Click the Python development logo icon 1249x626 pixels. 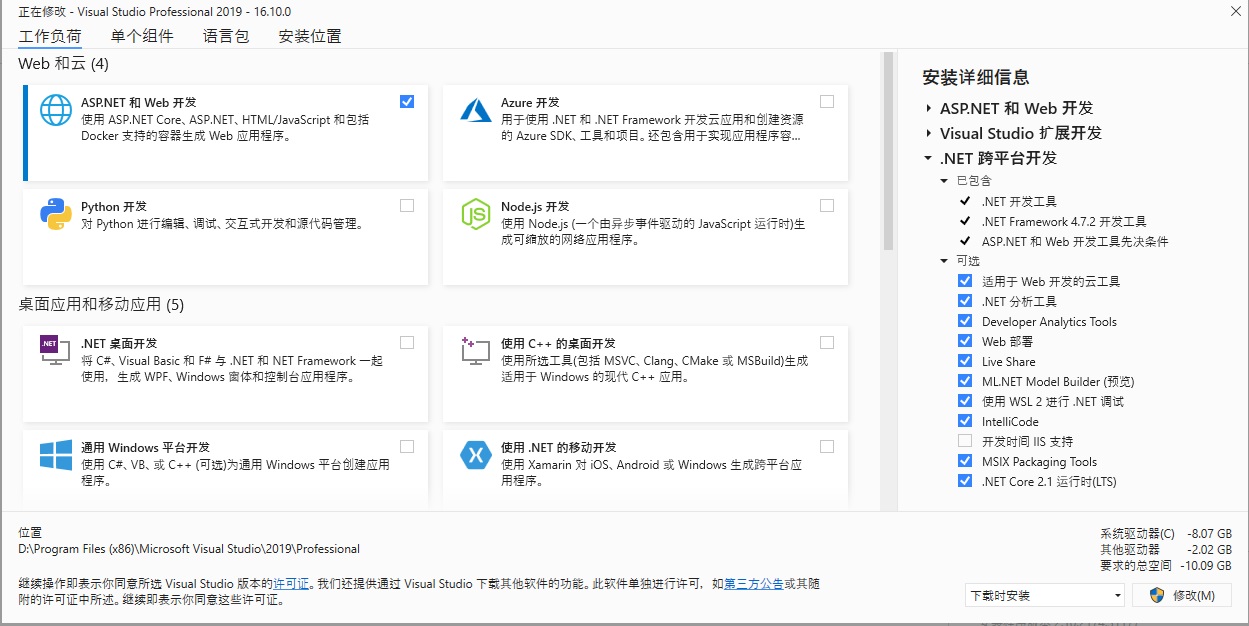56,214
